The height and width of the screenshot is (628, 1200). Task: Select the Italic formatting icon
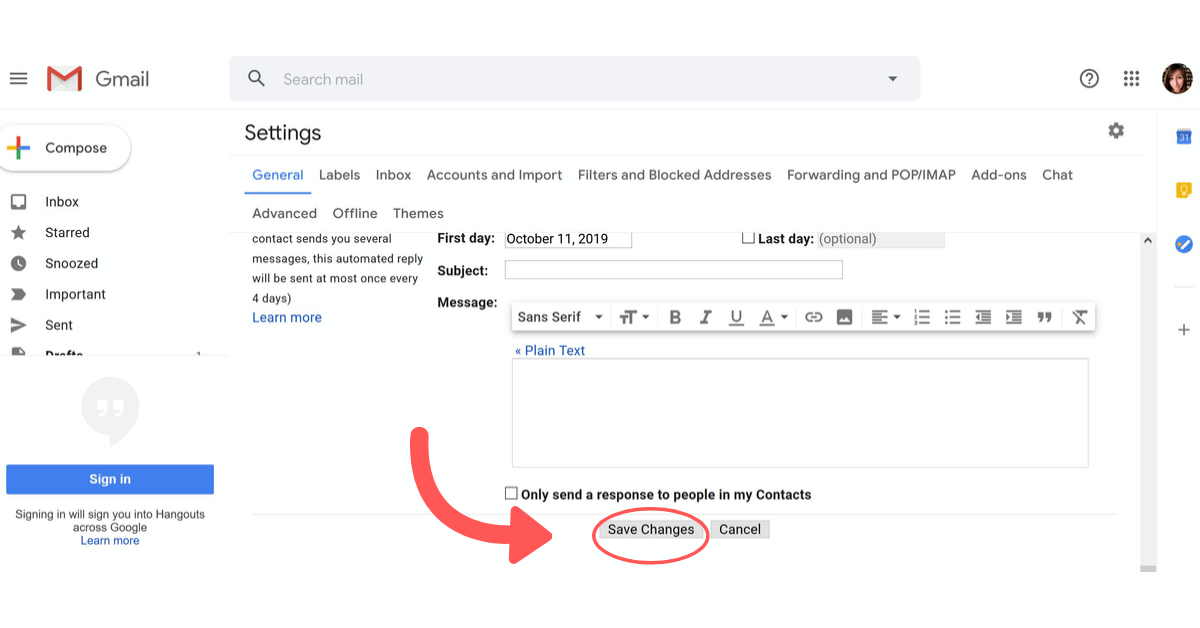coord(706,316)
